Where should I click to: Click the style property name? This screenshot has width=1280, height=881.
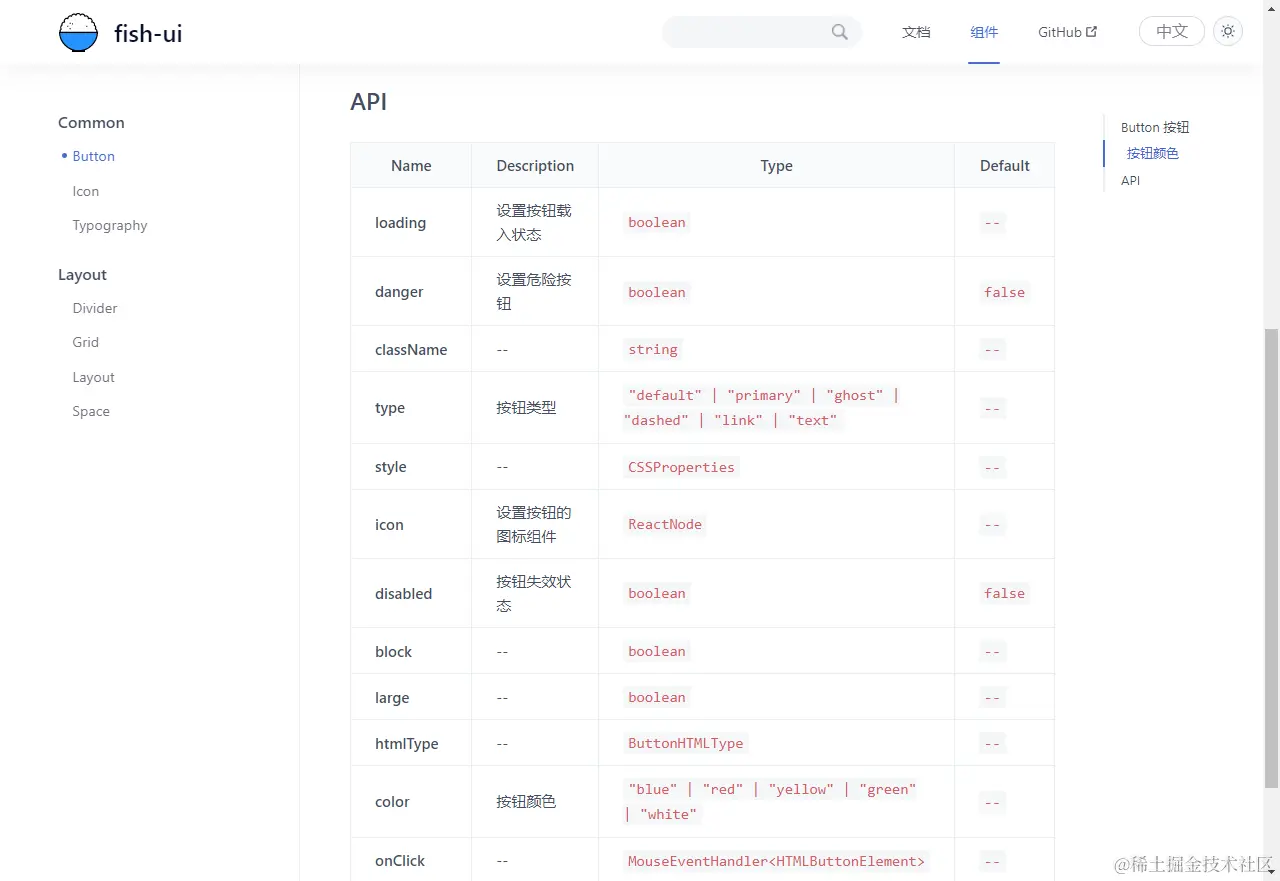pyautogui.click(x=391, y=467)
